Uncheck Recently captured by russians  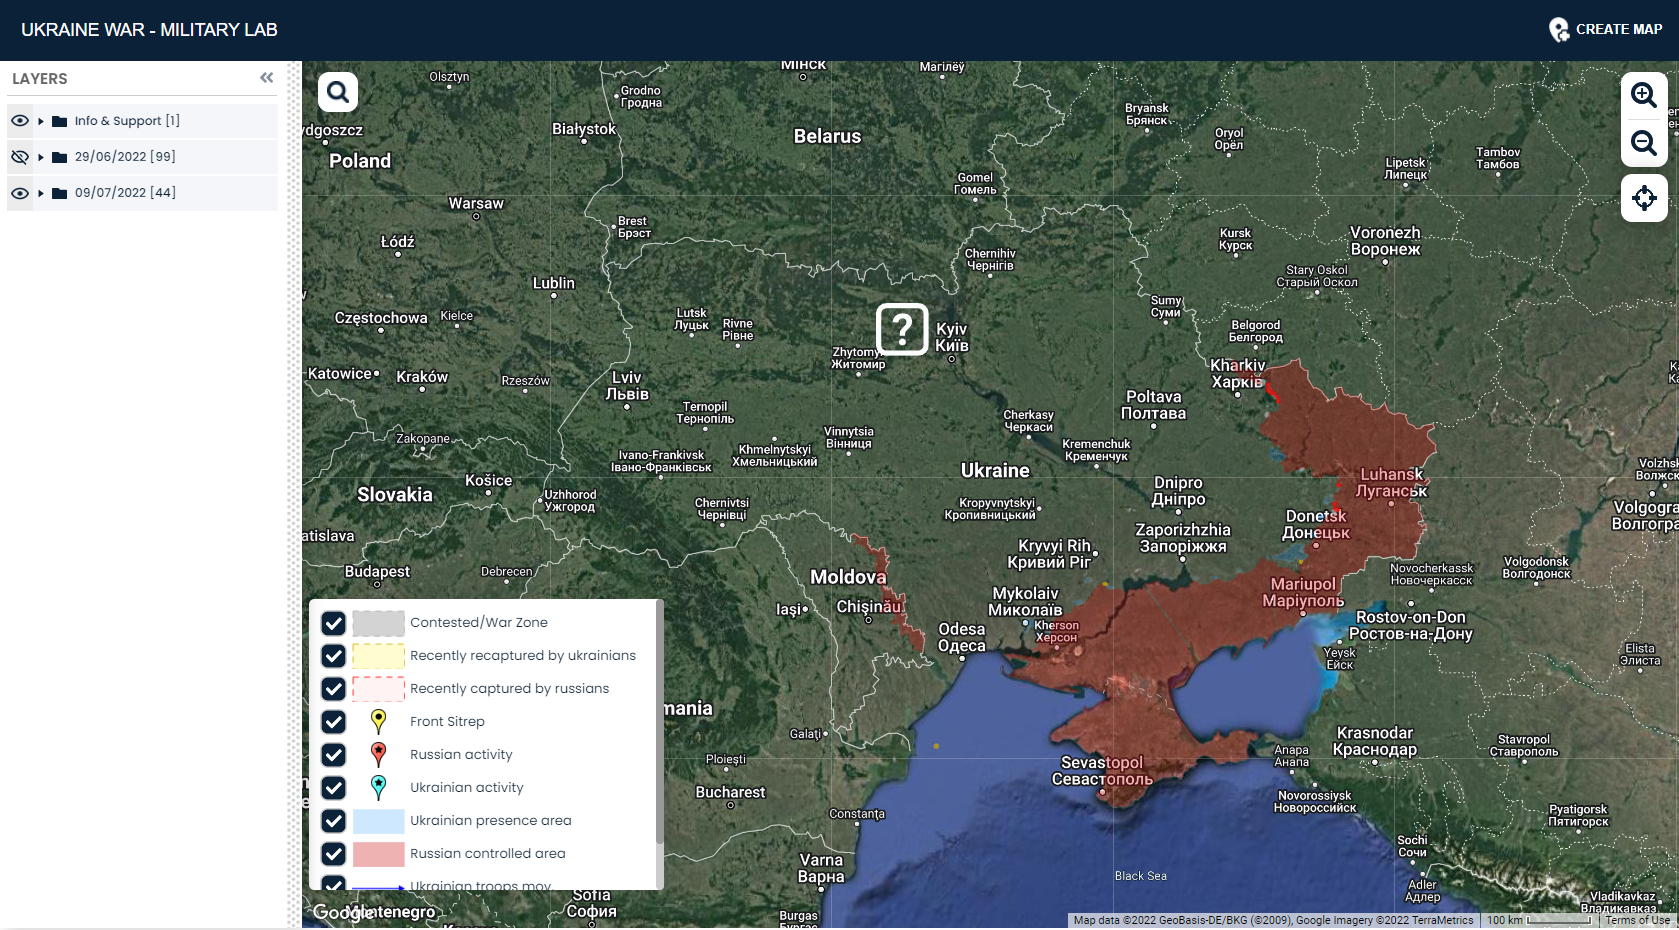334,689
